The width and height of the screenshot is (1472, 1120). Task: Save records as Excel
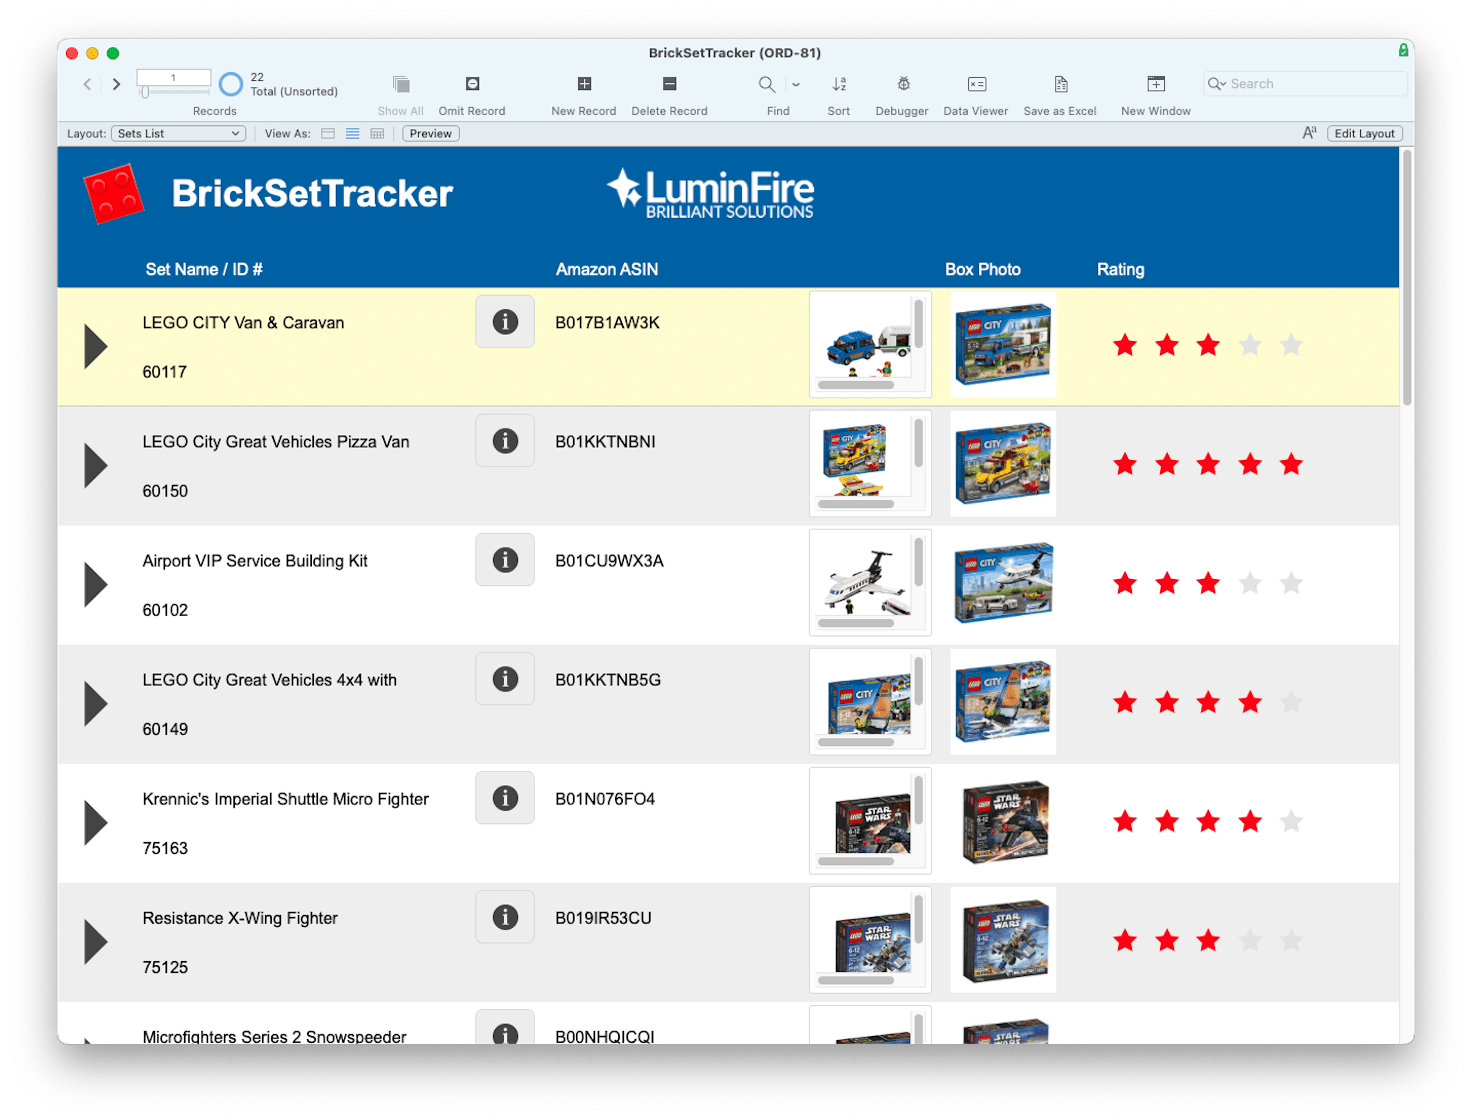(1059, 84)
